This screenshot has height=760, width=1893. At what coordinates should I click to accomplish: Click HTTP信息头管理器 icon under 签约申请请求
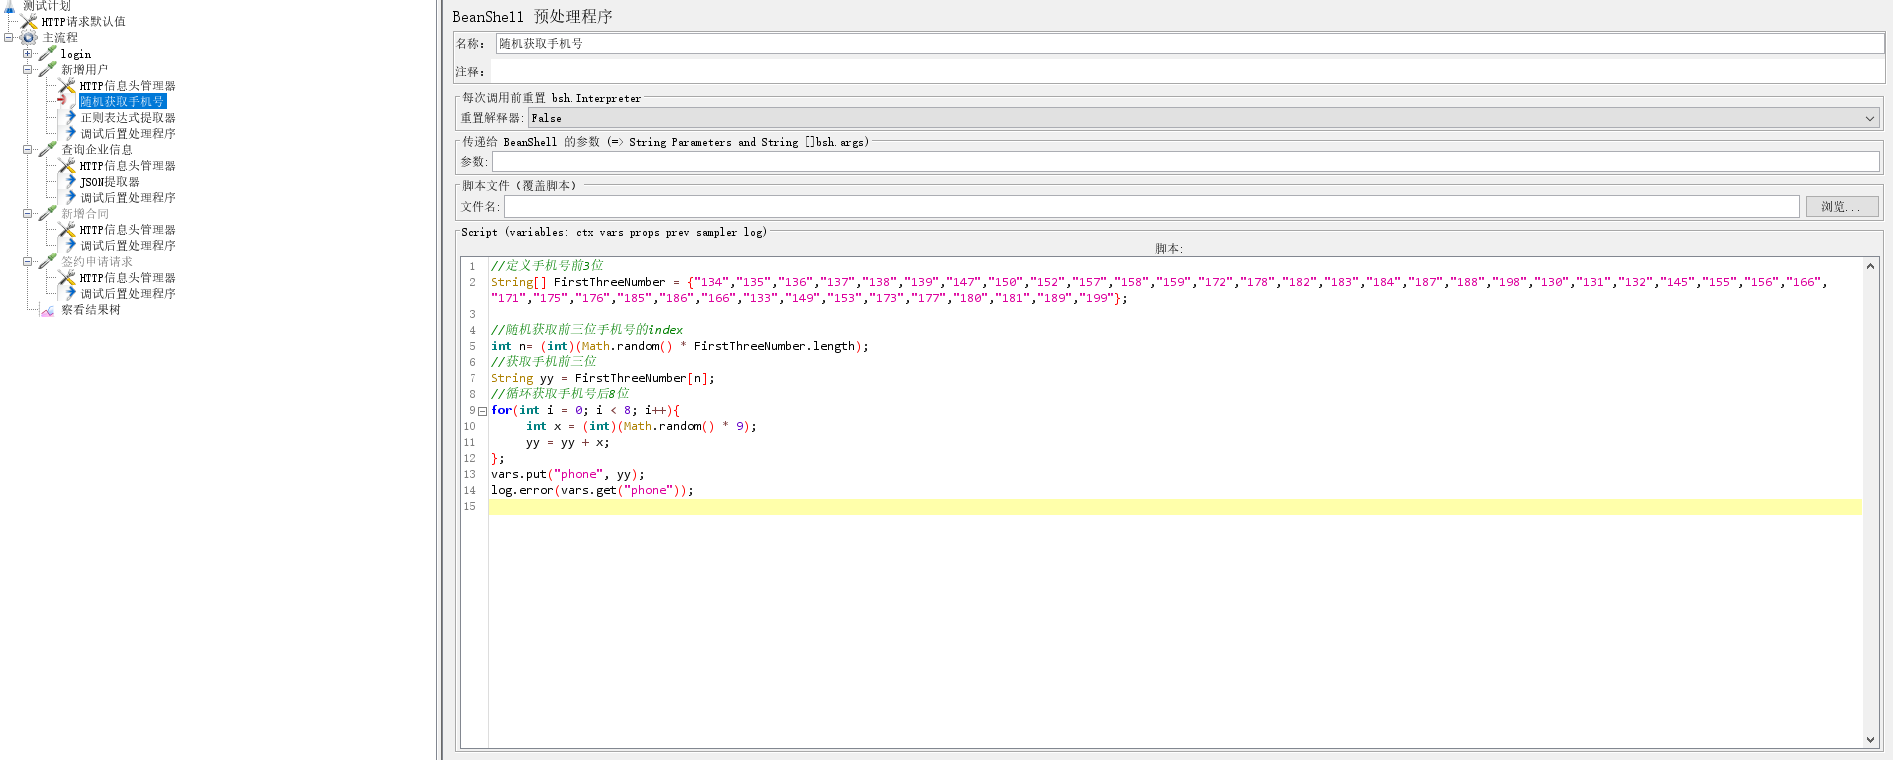tap(67, 277)
